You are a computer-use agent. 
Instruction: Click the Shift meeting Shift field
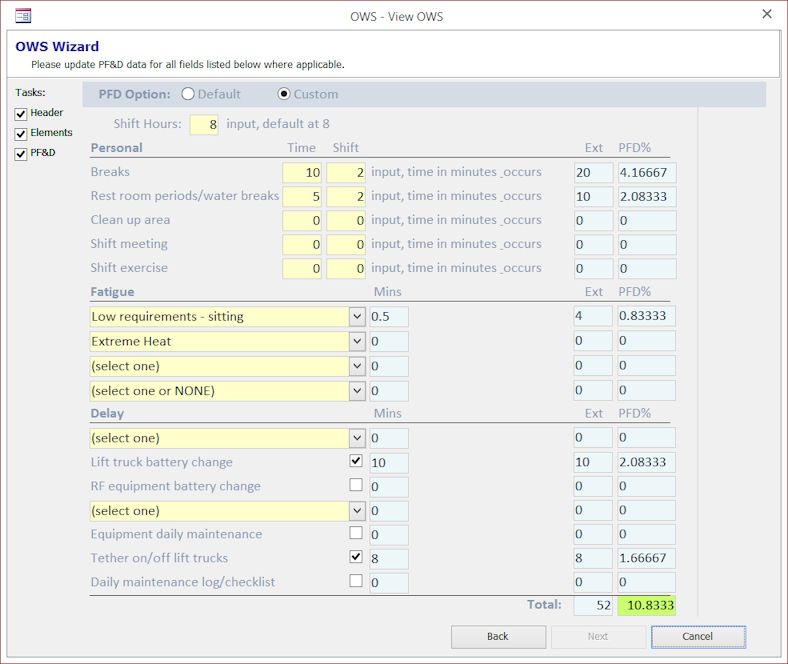click(x=346, y=245)
